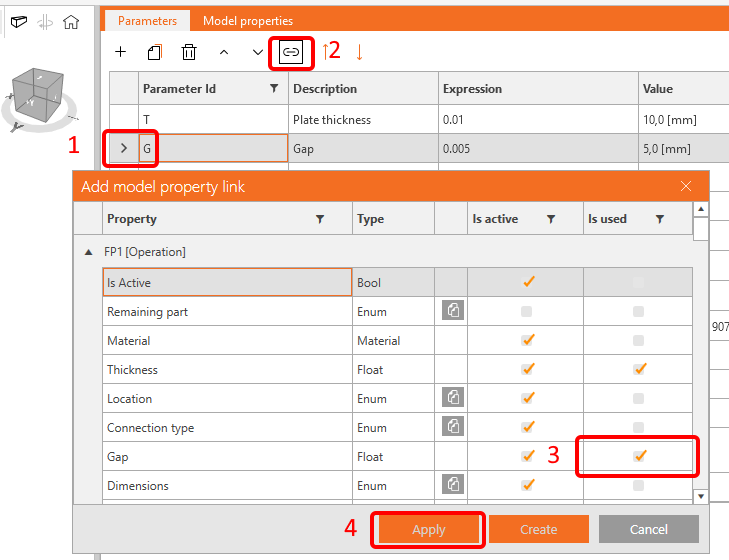Expand the G parameter row
Screen dimensions: 729x560
[x=124, y=149]
